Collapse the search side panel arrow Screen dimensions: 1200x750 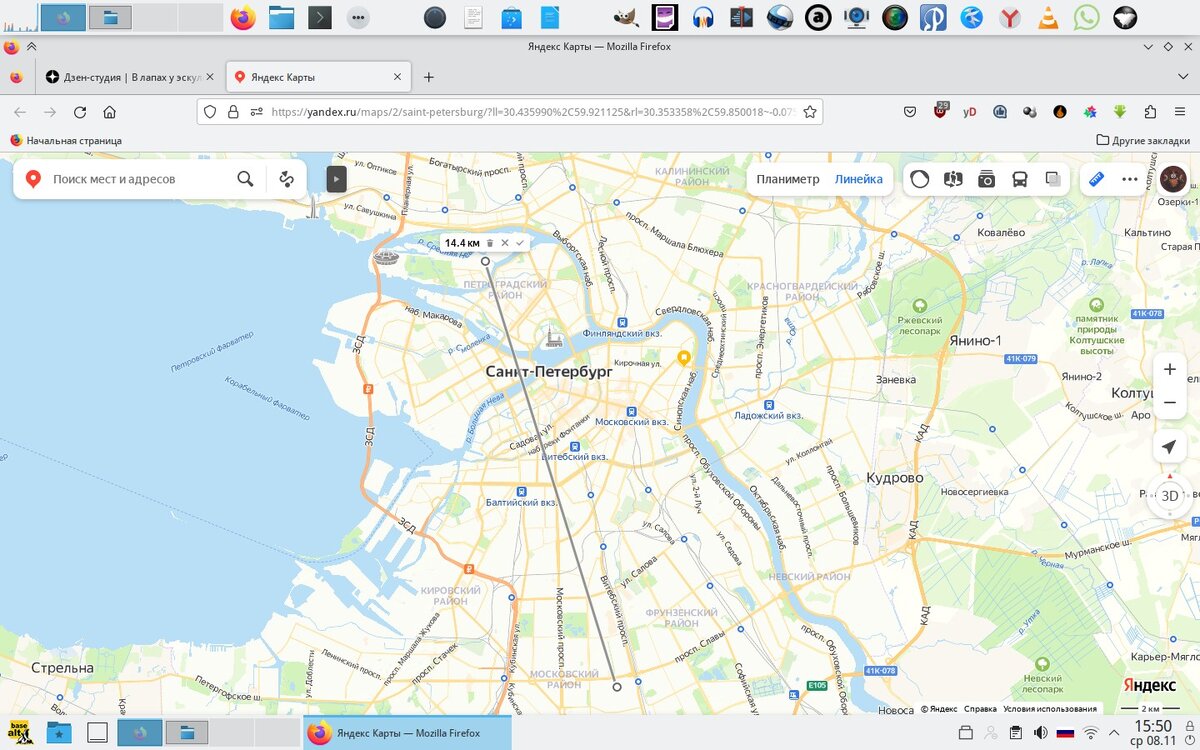coord(336,179)
